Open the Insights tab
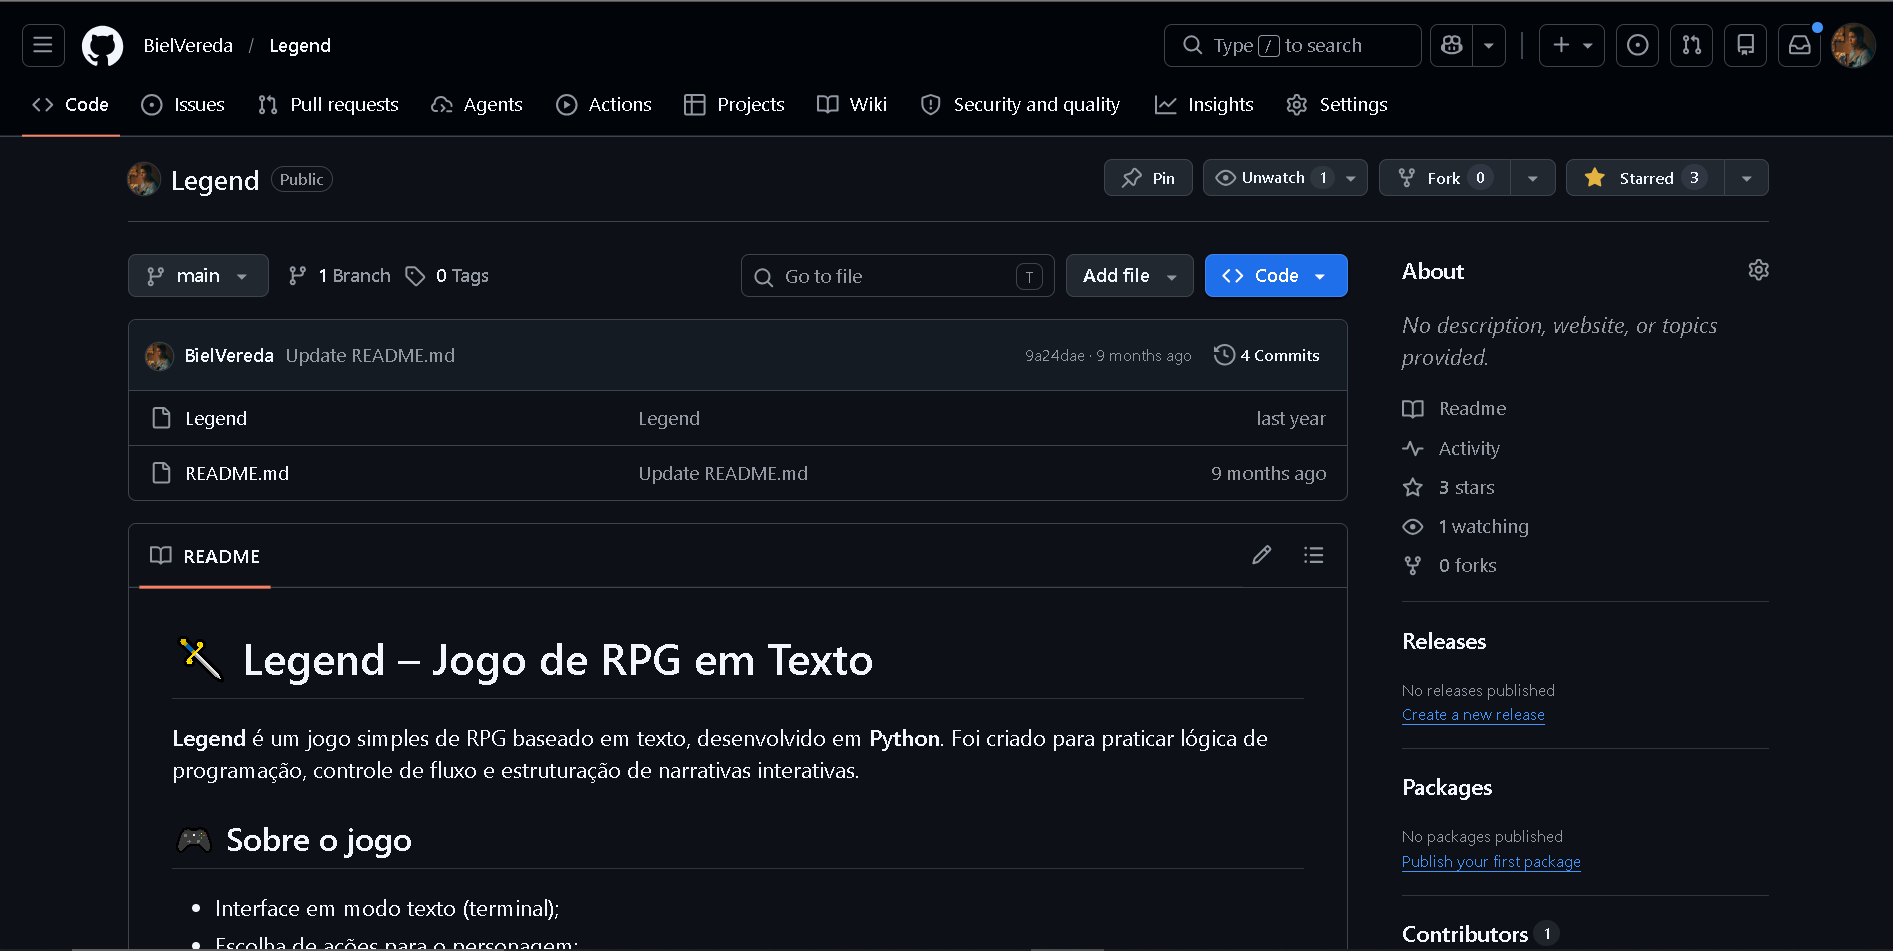 tap(1204, 105)
